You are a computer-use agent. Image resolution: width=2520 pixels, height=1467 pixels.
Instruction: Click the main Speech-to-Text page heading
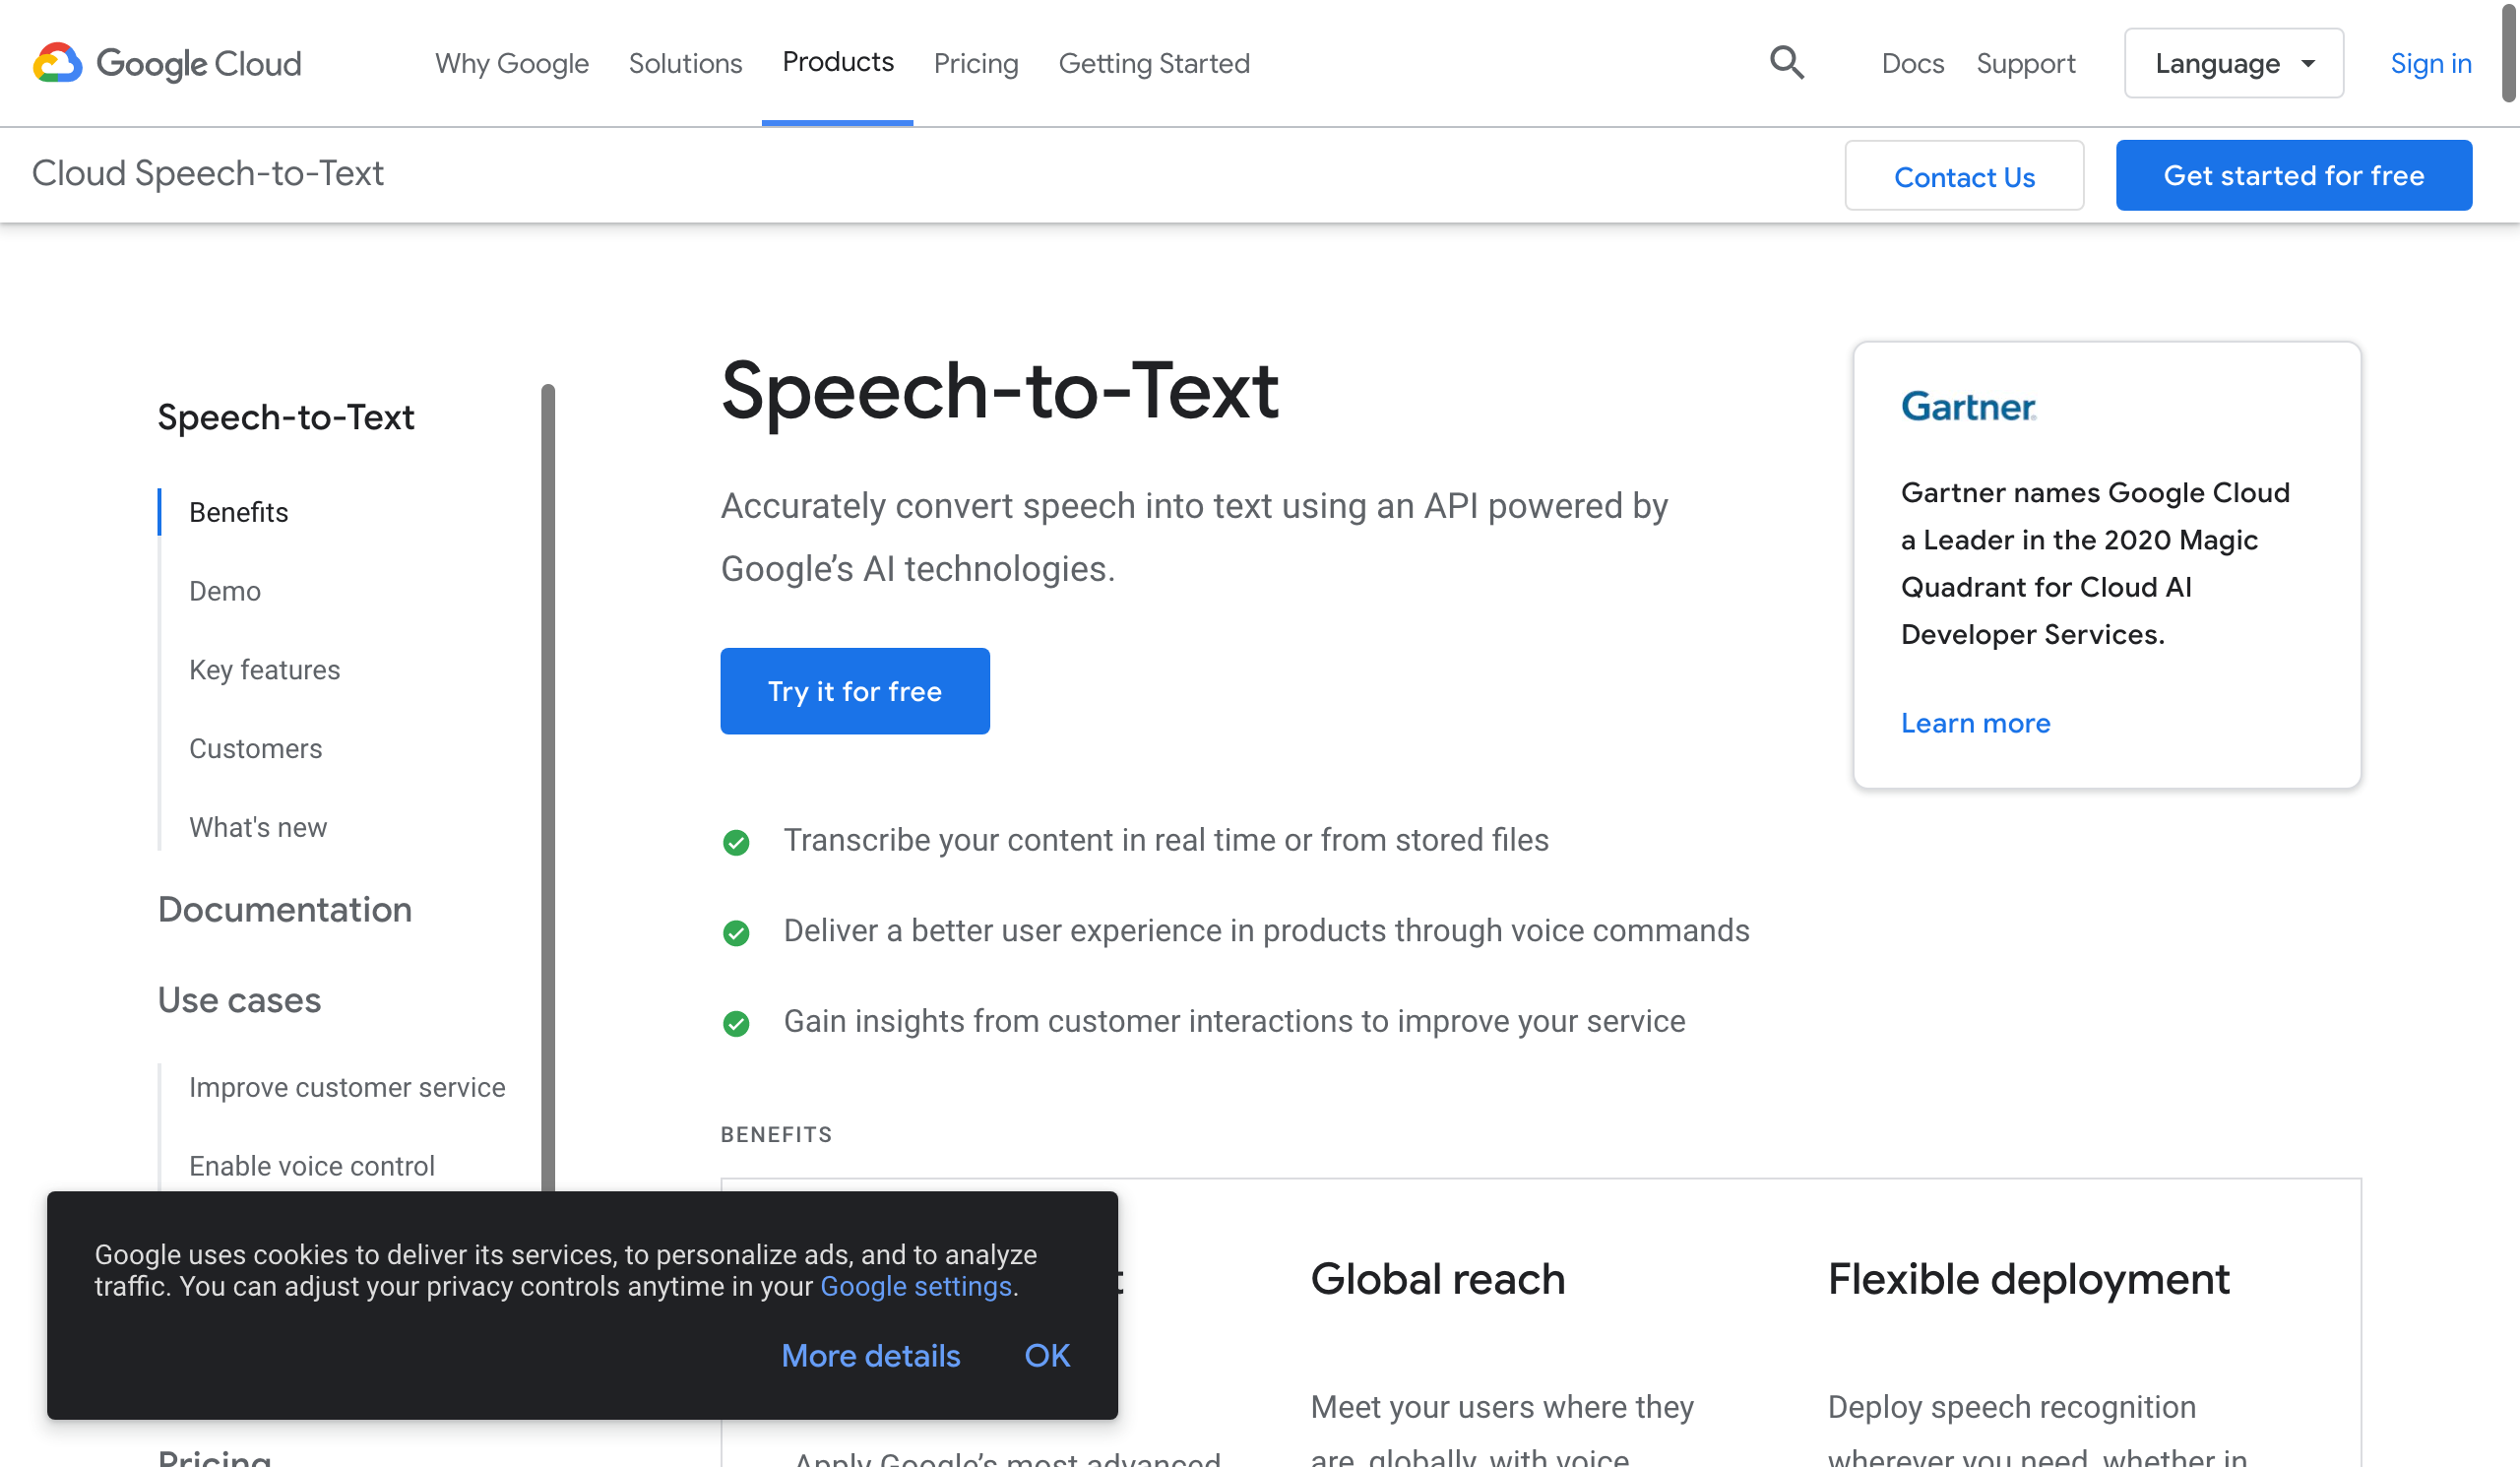coord(999,391)
